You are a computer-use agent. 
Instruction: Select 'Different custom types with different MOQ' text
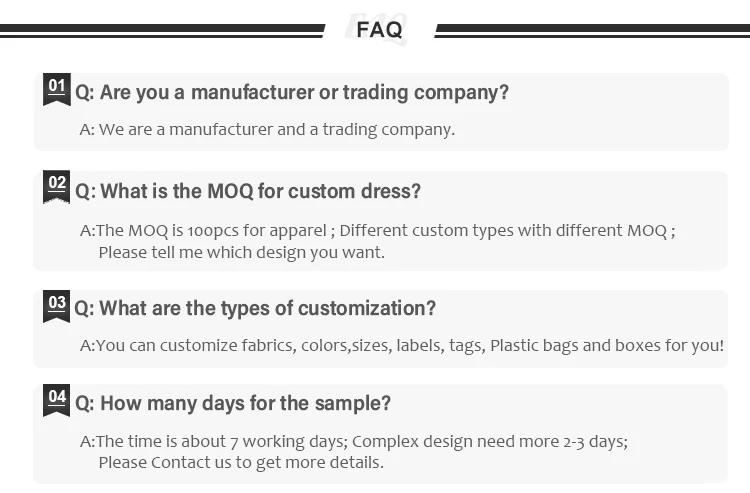point(503,231)
